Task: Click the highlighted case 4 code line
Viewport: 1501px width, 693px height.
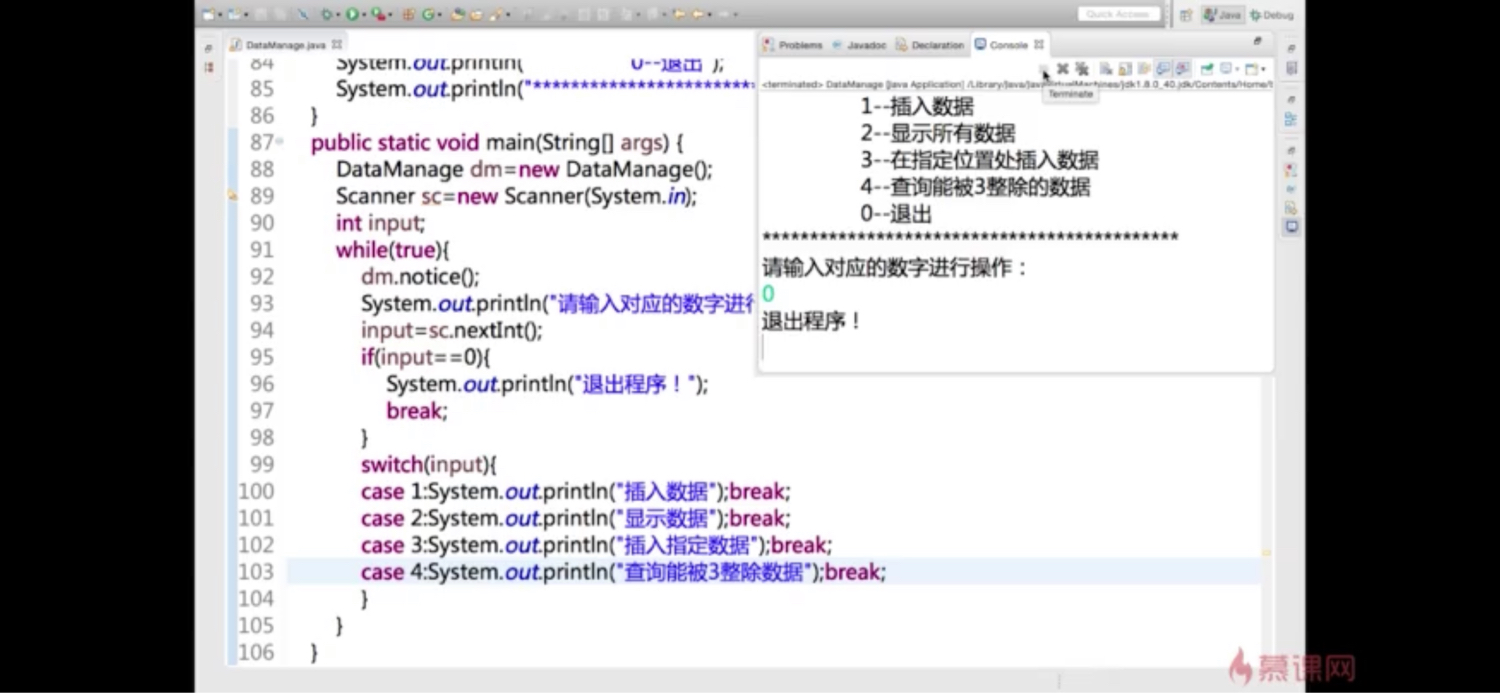Action: tap(623, 572)
